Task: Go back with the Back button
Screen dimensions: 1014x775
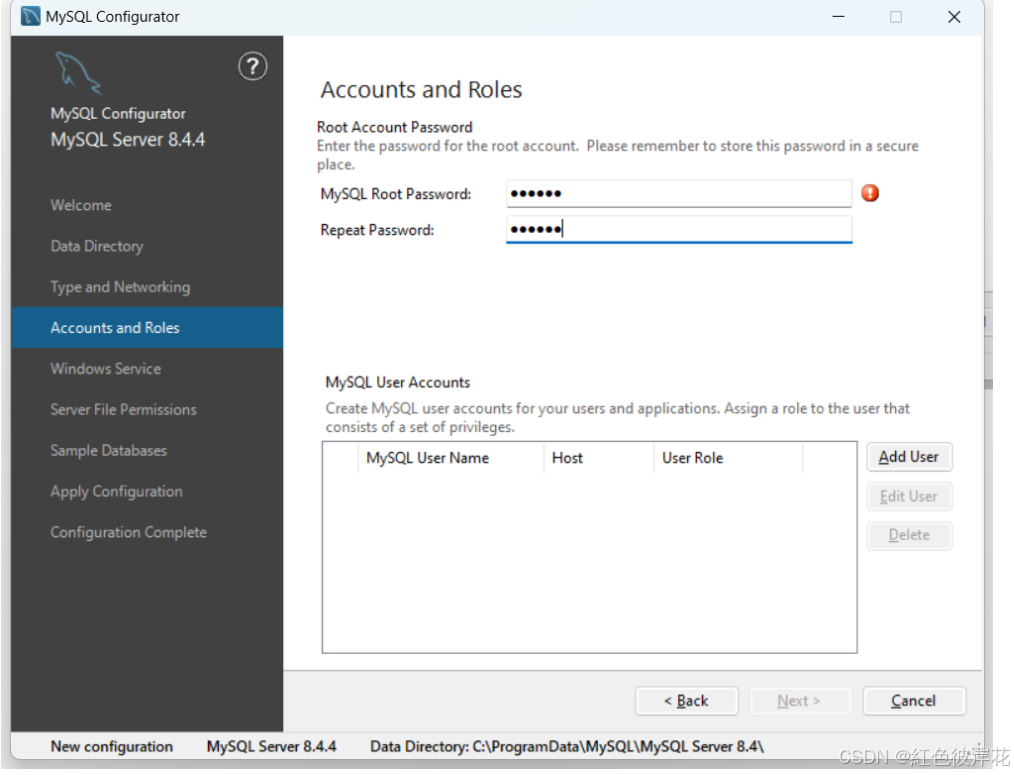Action: click(686, 701)
